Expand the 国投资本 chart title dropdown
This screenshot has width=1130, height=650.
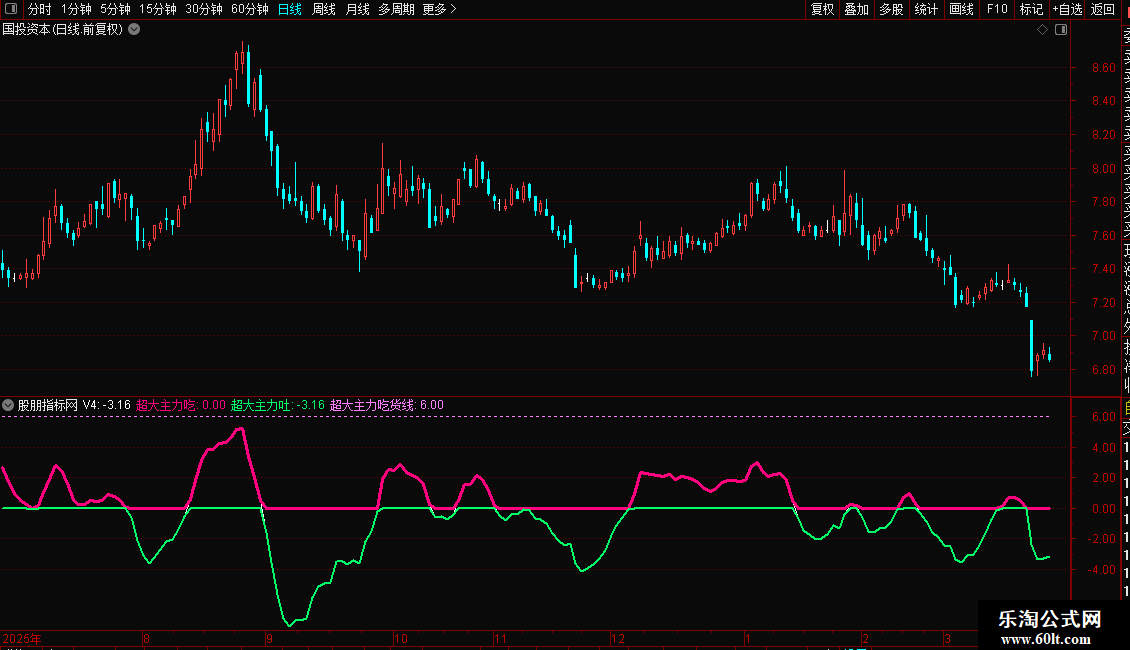pos(134,30)
